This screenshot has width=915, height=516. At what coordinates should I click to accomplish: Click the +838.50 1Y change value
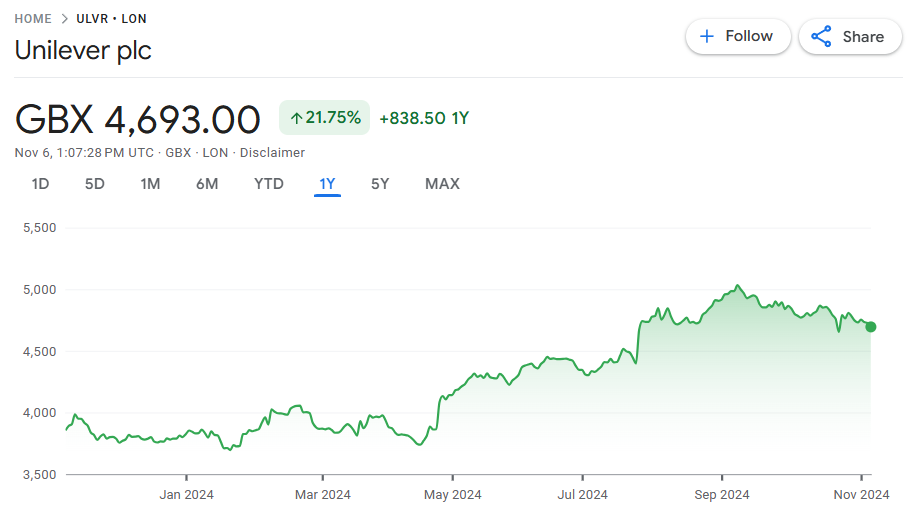(x=424, y=118)
